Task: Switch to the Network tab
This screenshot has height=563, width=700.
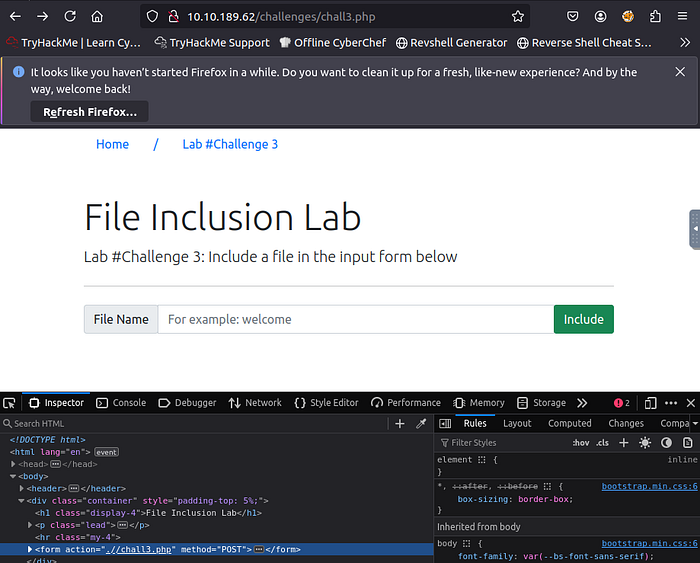Action: coord(255,403)
